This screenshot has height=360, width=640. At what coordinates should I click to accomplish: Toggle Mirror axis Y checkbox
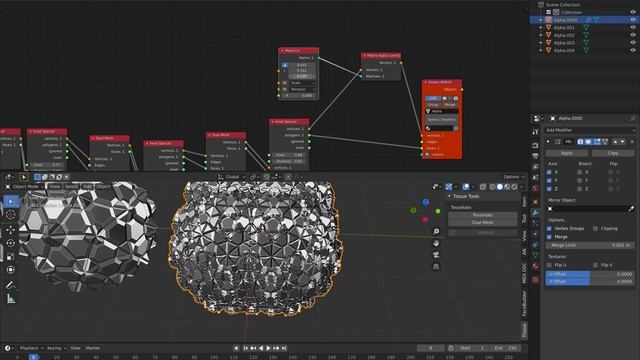(549, 180)
